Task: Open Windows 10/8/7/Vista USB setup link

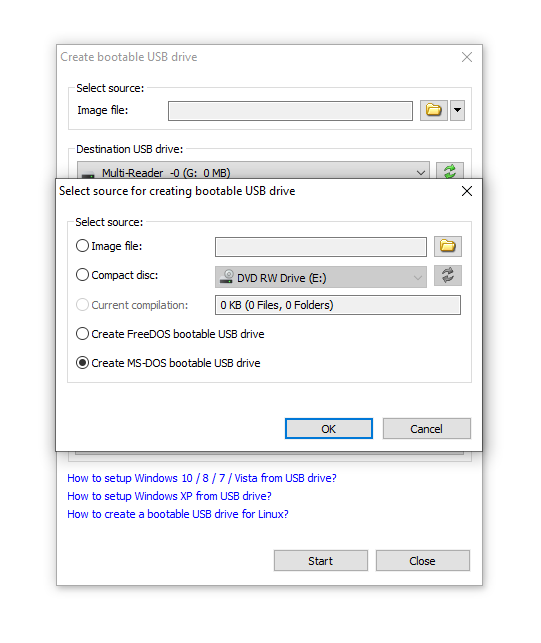Action: pos(202,478)
